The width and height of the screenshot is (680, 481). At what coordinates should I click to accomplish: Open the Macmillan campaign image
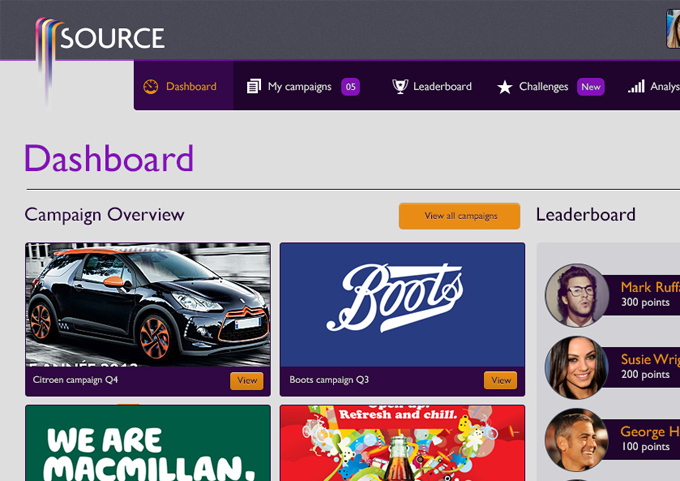click(x=148, y=443)
